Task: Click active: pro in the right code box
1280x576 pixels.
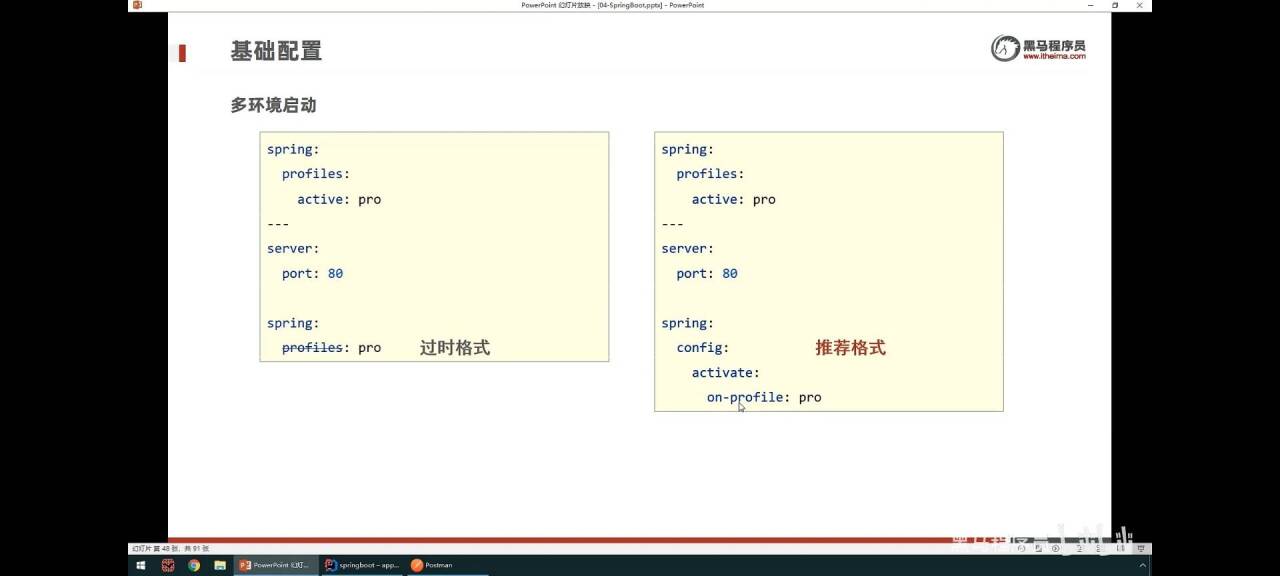Action: point(734,199)
